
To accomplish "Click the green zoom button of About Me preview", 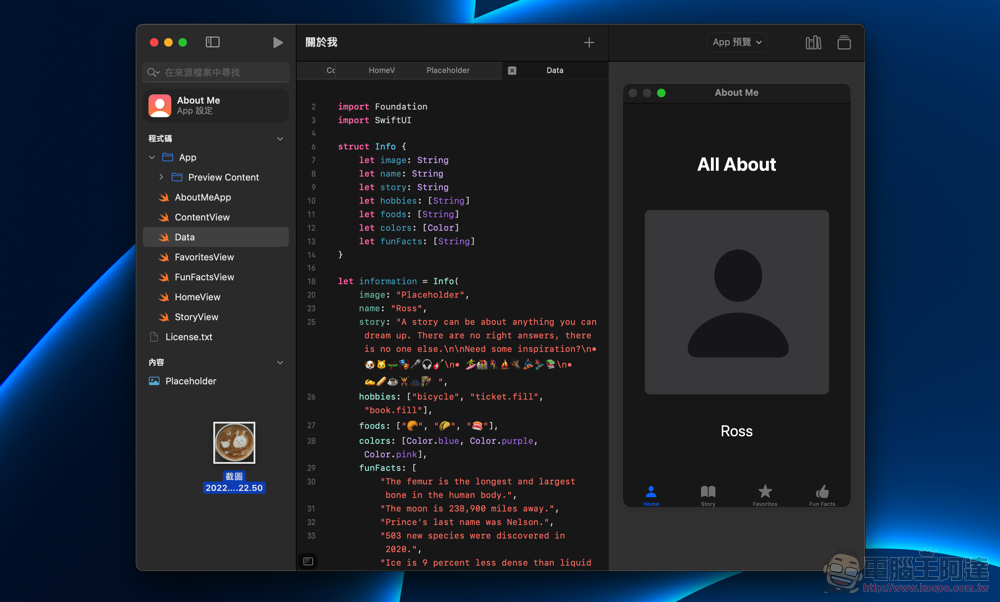I will click(661, 93).
